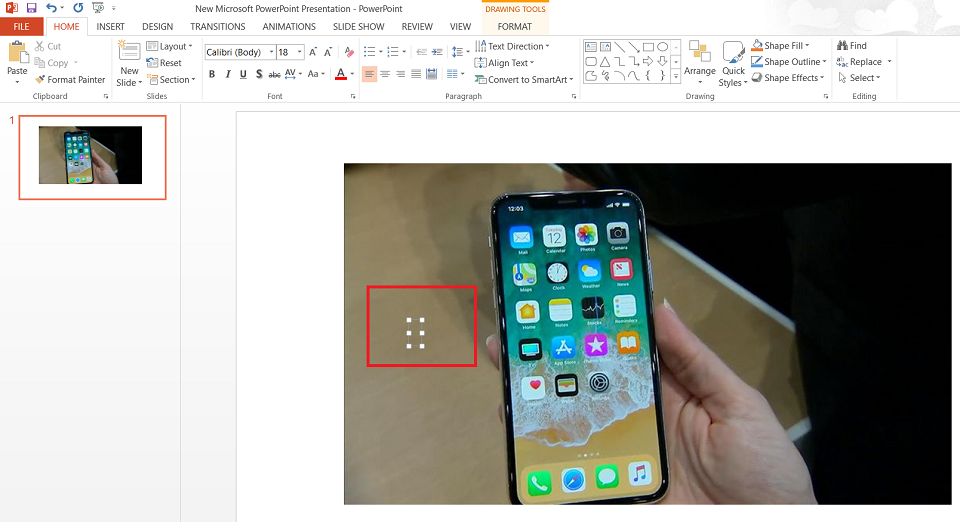Click the Numbering list icon

click(x=392, y=52)
